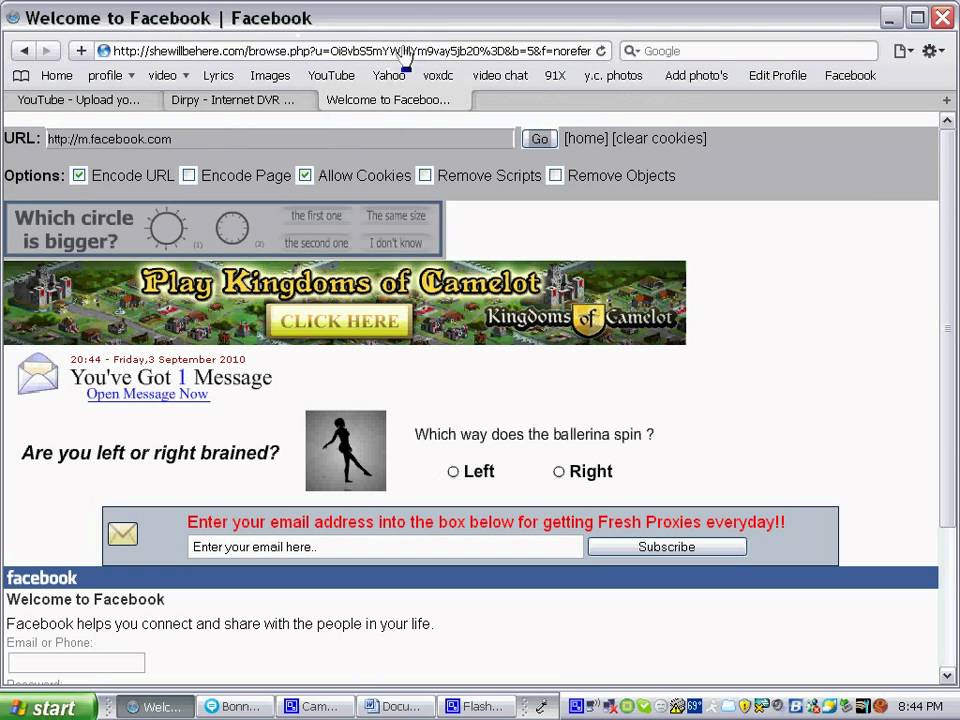Viewport: 960px width, 720px height.
Task: Toggle the Allow Cookies checkbox
Action: click(x=305, y=175)
